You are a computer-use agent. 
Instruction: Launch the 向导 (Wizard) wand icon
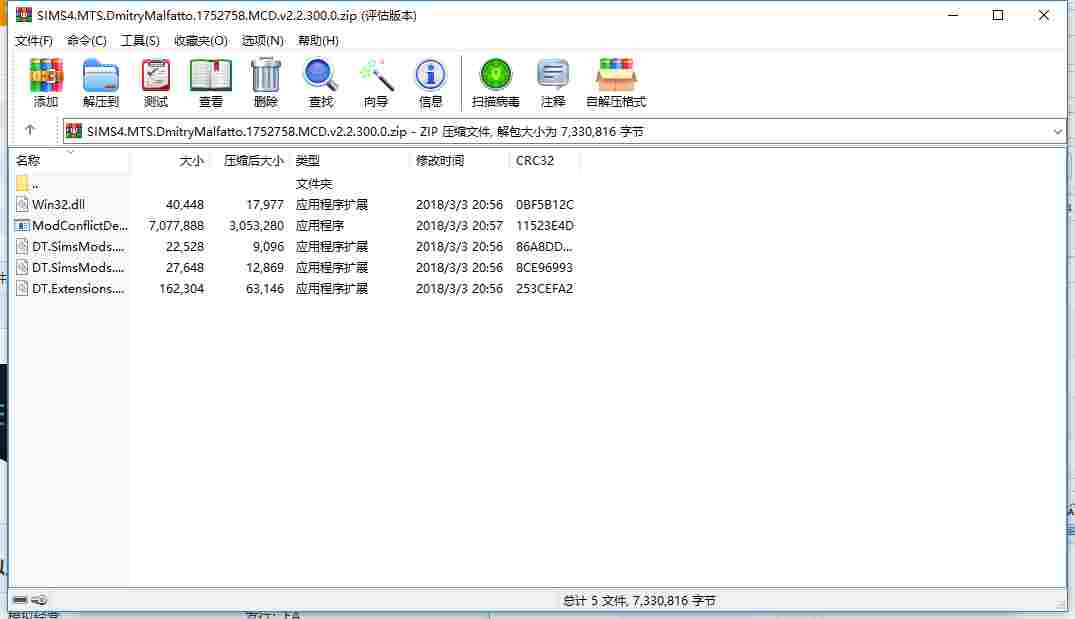pyautogui.click(x=376, y=82)
